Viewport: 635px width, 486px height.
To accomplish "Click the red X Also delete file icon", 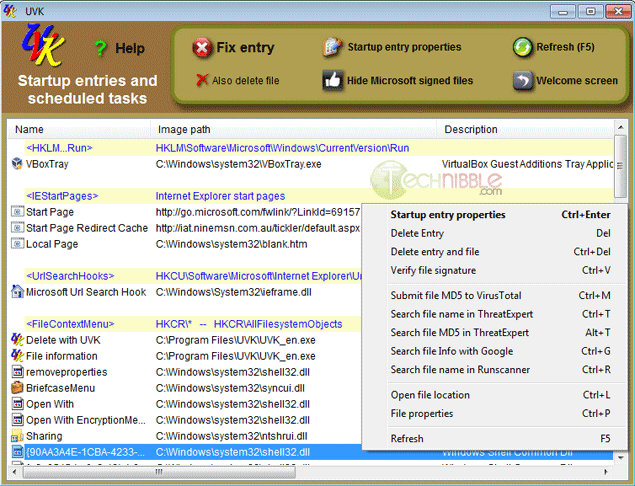I will click(202, 80).
